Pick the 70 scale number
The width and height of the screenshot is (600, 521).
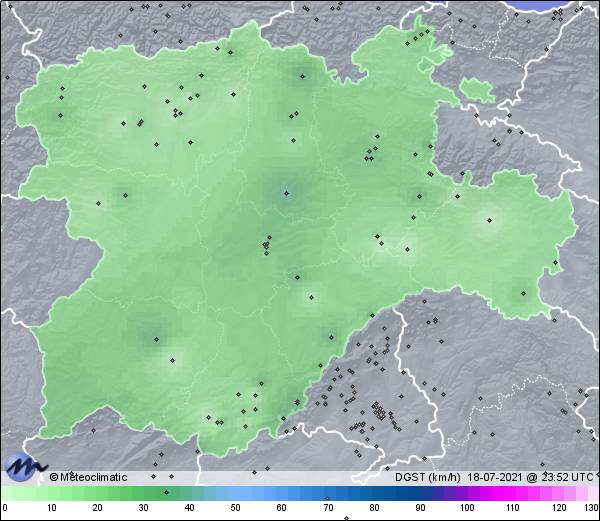328,508
